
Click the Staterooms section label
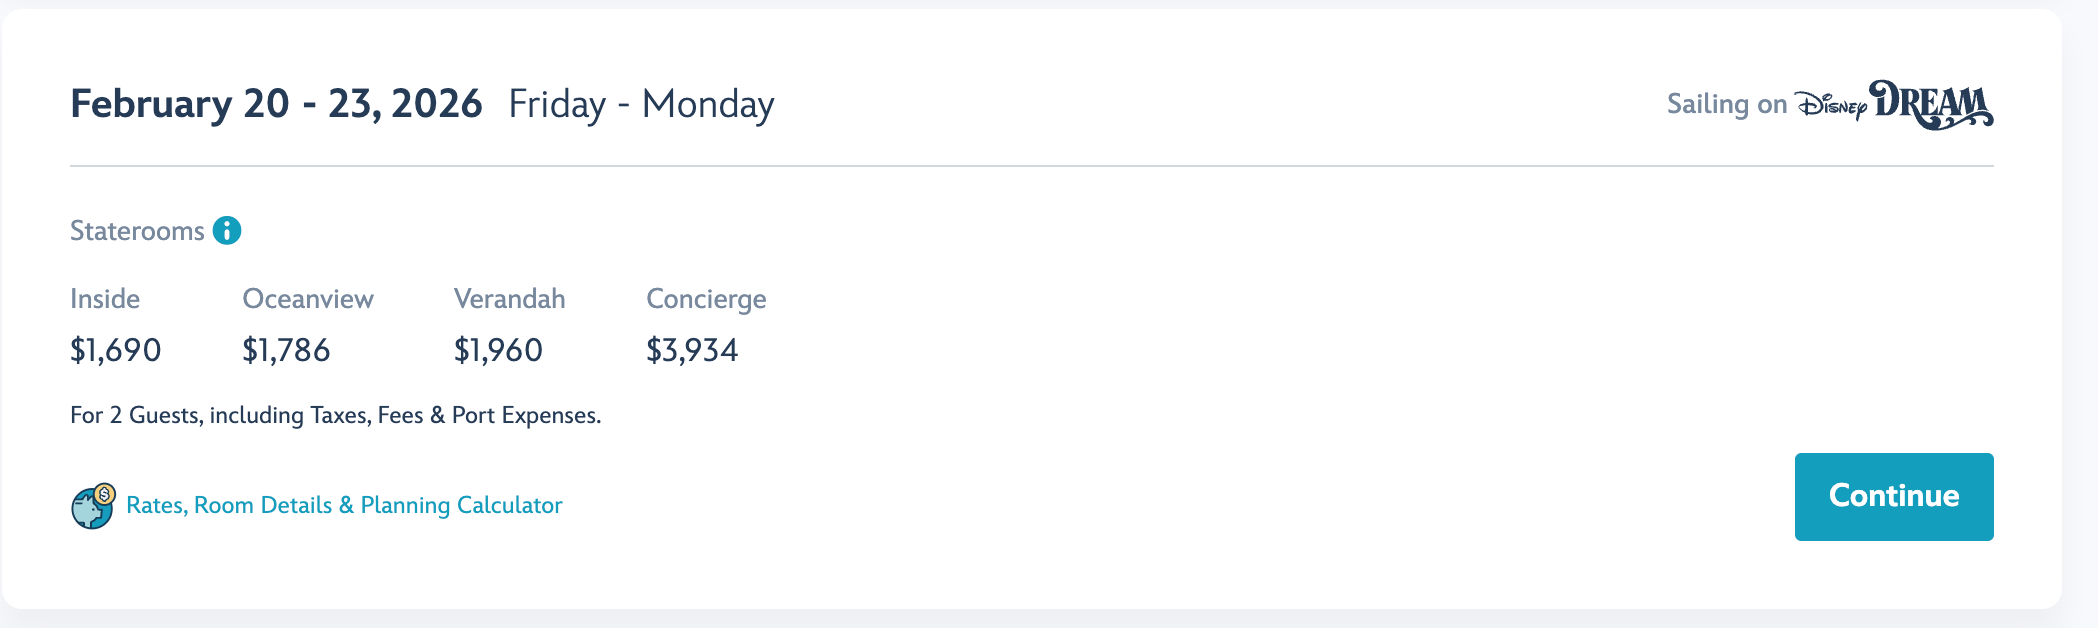[137, 231]
